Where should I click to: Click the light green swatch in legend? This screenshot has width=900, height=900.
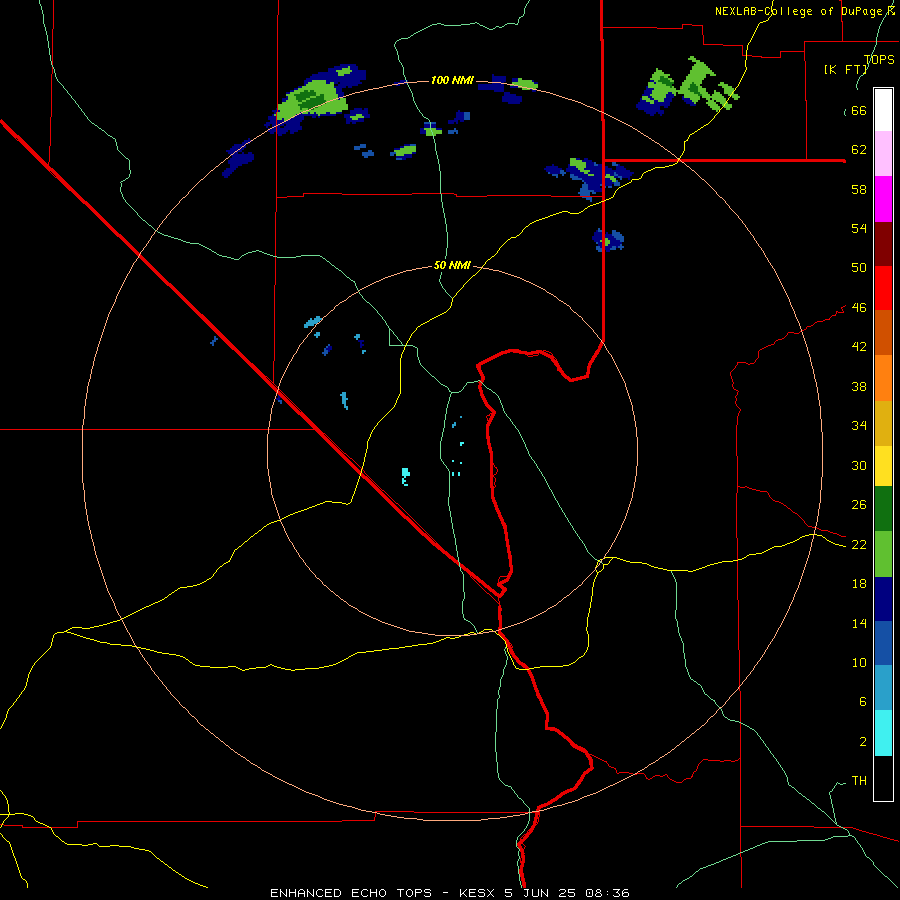pyautogui.click(x=883, y=554)
